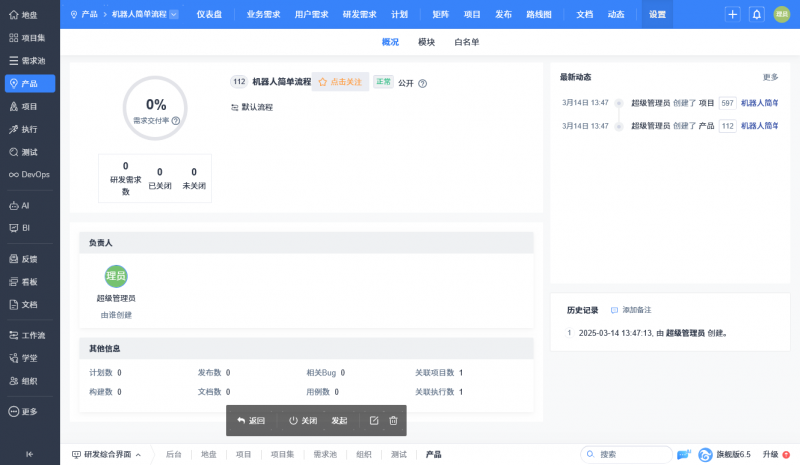
Task: Click the plus create icon in header
Action: [x=733, y=15]
